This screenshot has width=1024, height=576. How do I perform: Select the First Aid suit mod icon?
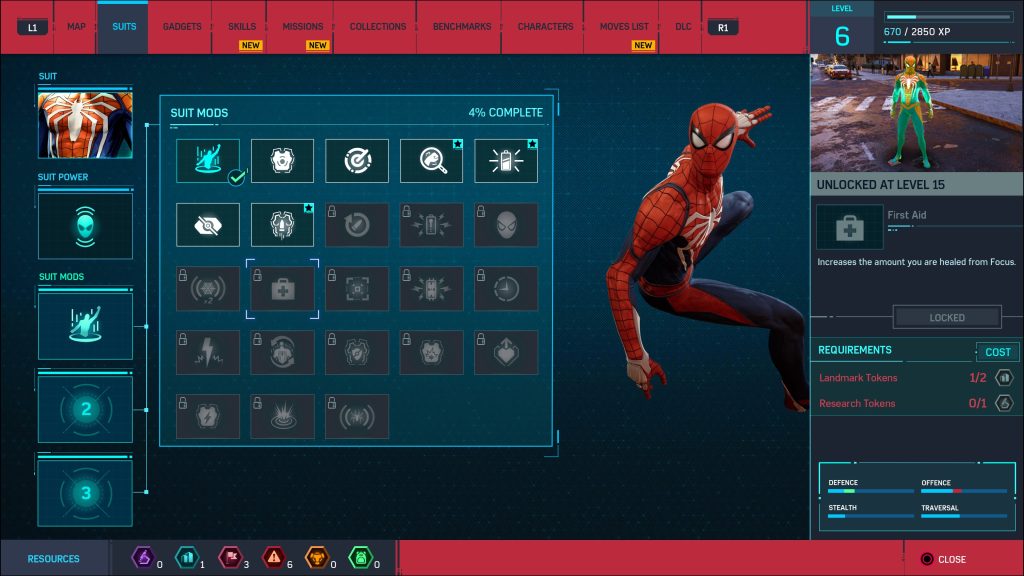tap(282, 290)
